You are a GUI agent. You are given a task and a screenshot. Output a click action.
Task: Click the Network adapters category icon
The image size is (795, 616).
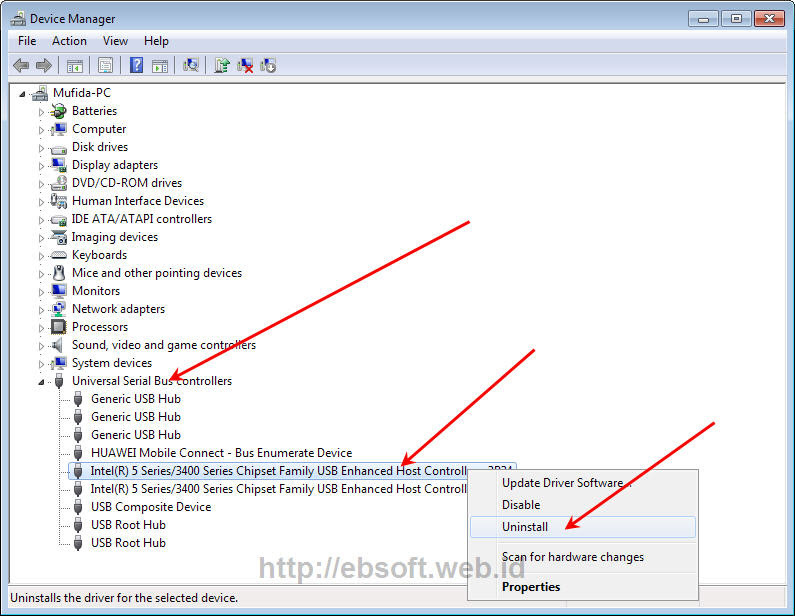click(59, 309)
